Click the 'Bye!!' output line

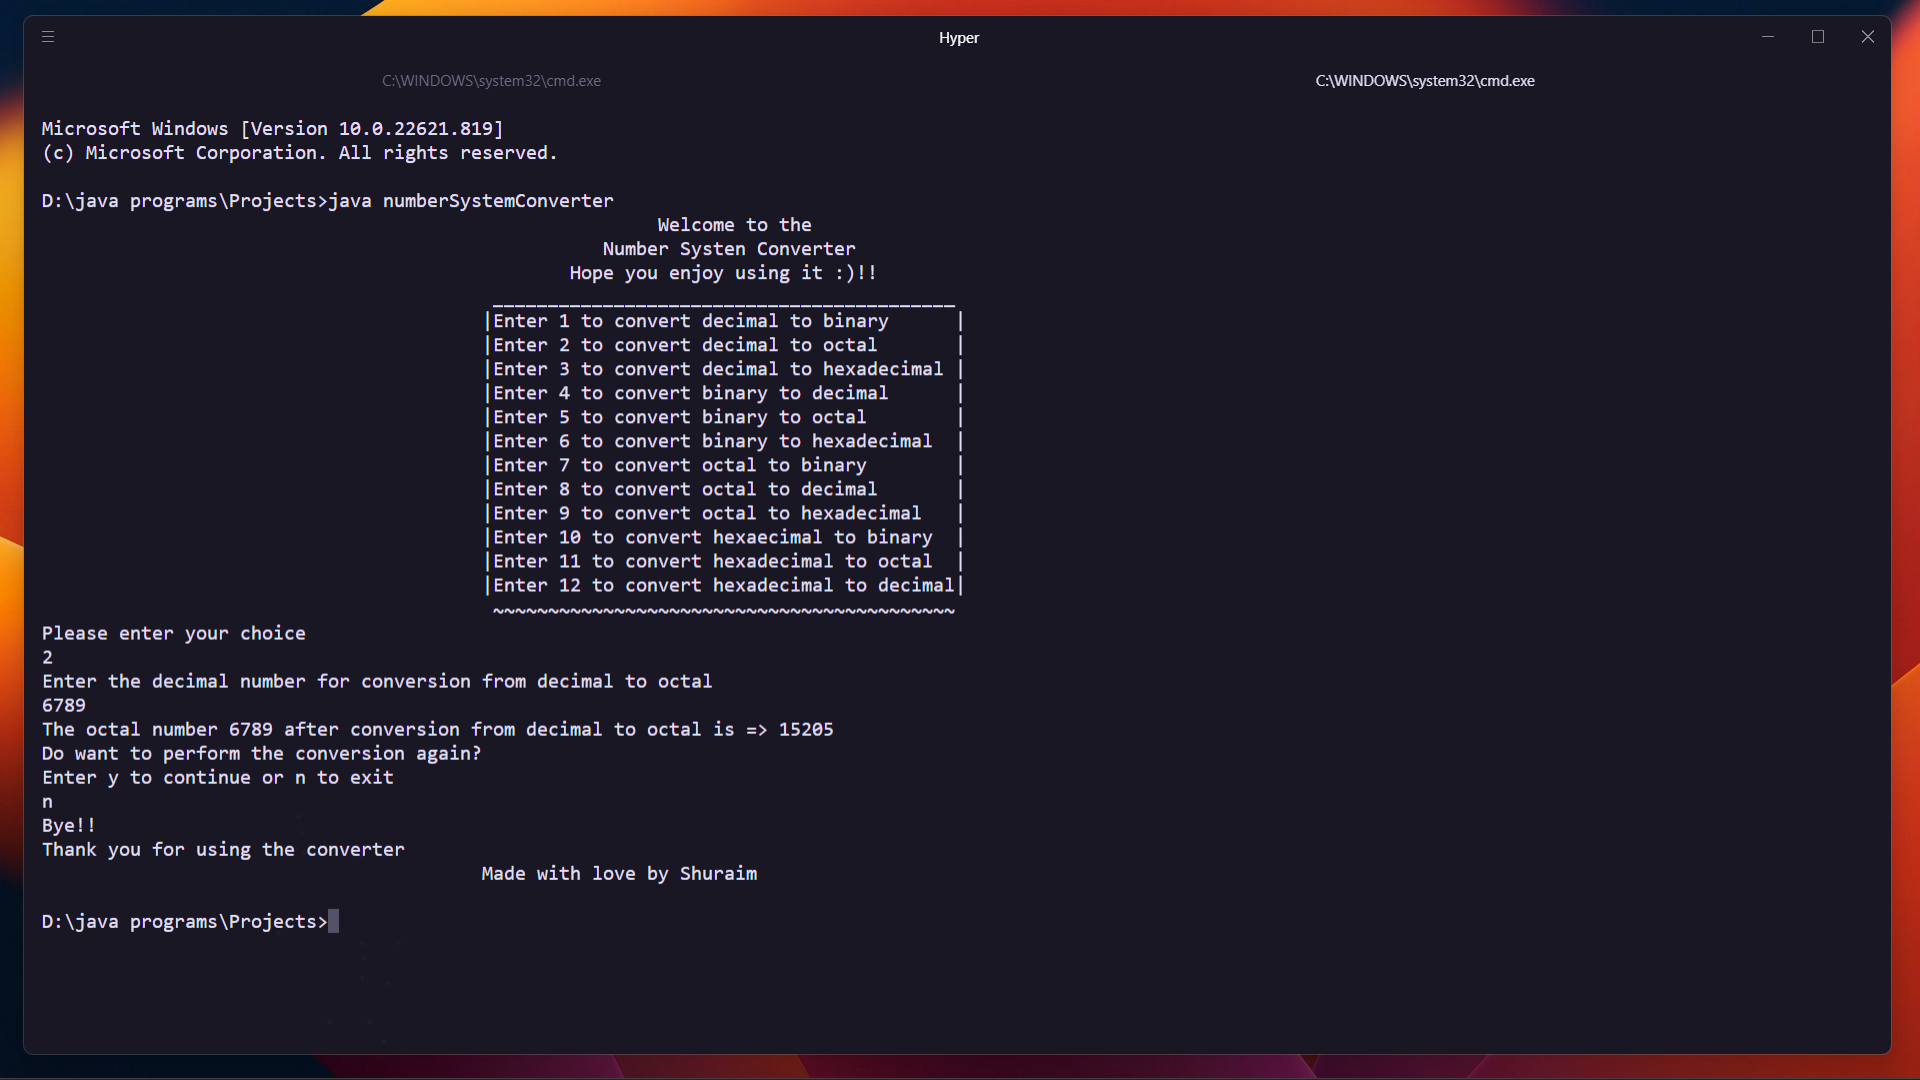pyautogui.click(x=68, y=825)
